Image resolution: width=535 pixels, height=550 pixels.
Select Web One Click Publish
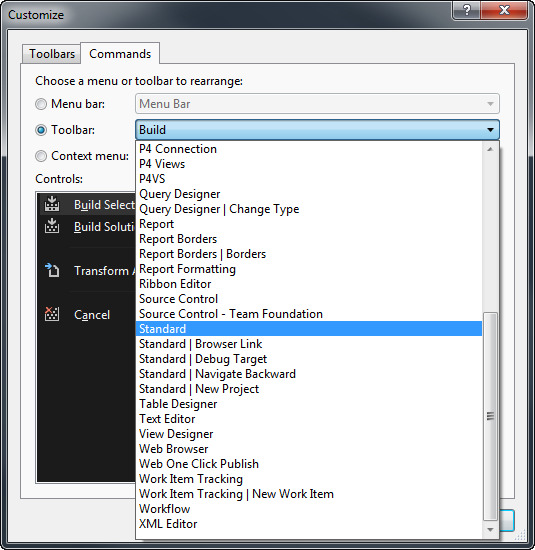click(309, 464)
